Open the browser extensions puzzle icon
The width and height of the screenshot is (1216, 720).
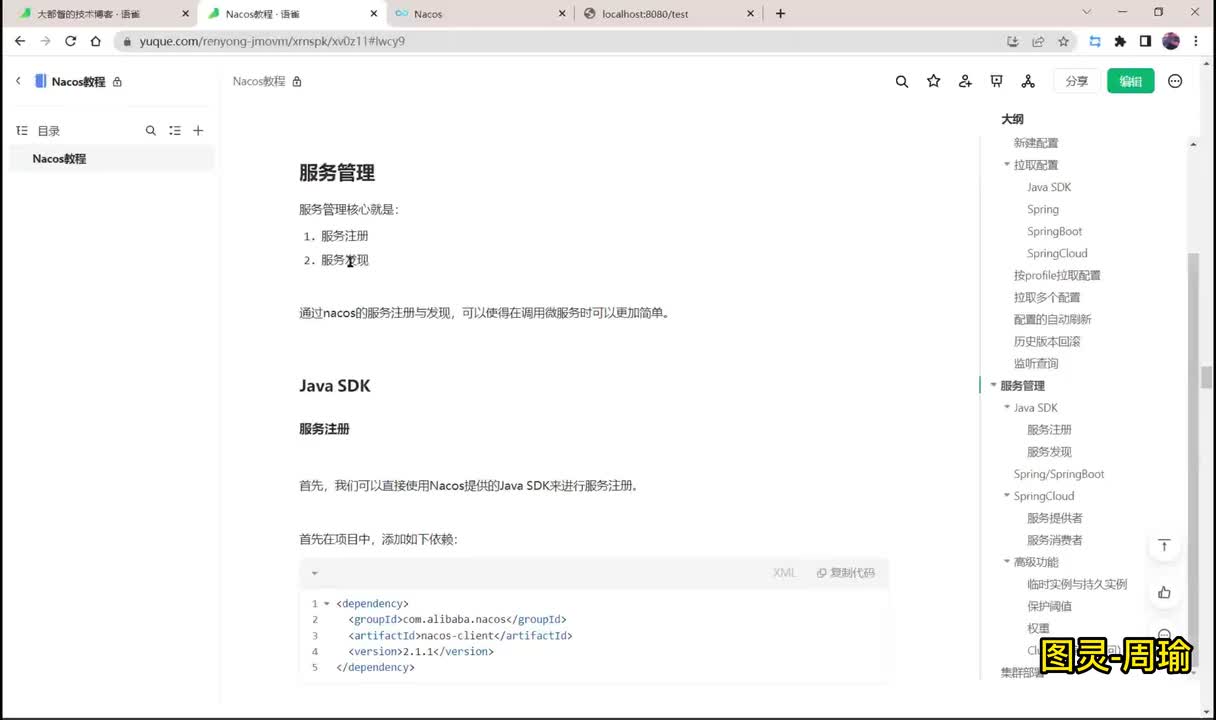1120,41
